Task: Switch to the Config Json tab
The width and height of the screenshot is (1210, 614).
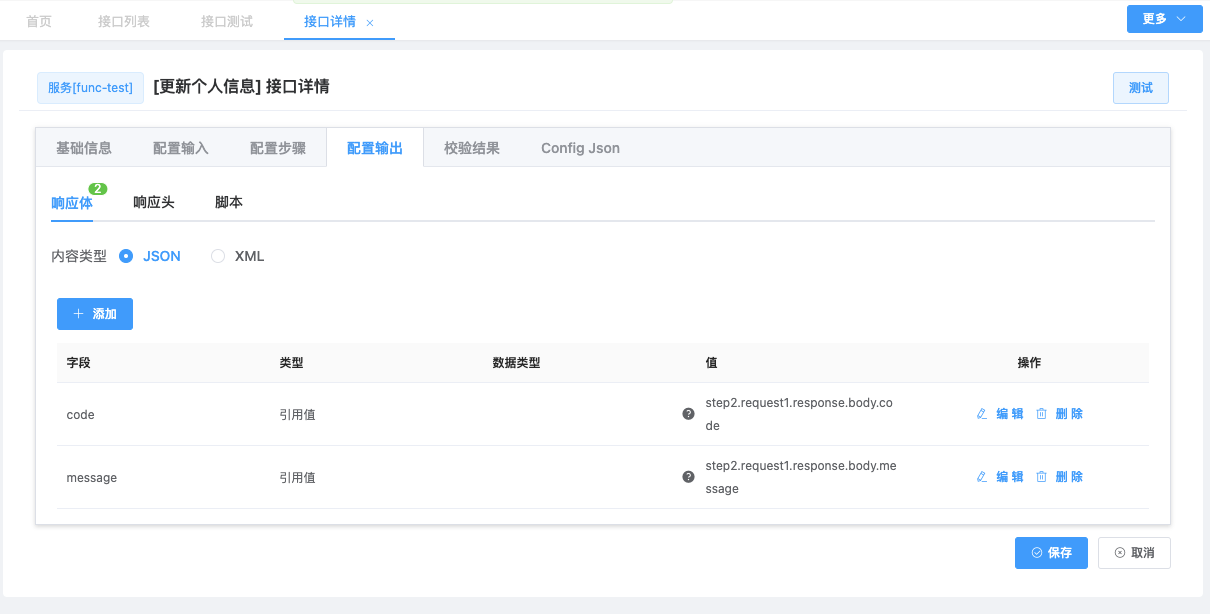Action: 580,148
